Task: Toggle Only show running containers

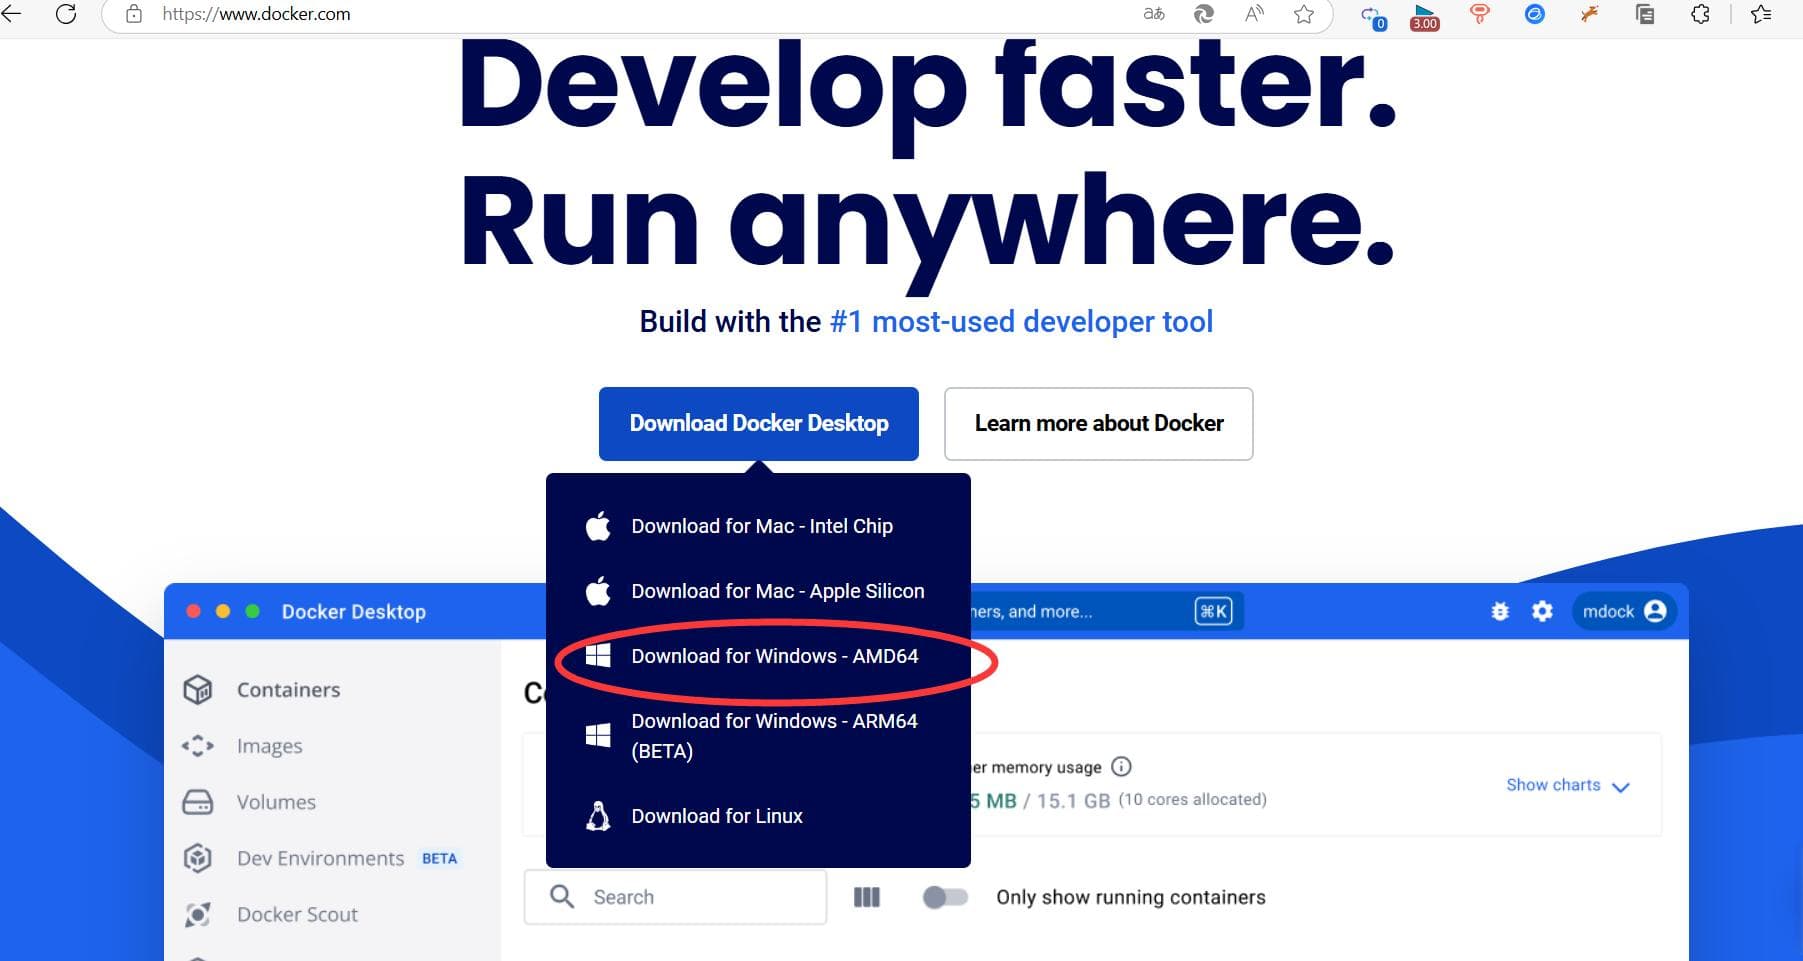Action: [x=945, y=897]
